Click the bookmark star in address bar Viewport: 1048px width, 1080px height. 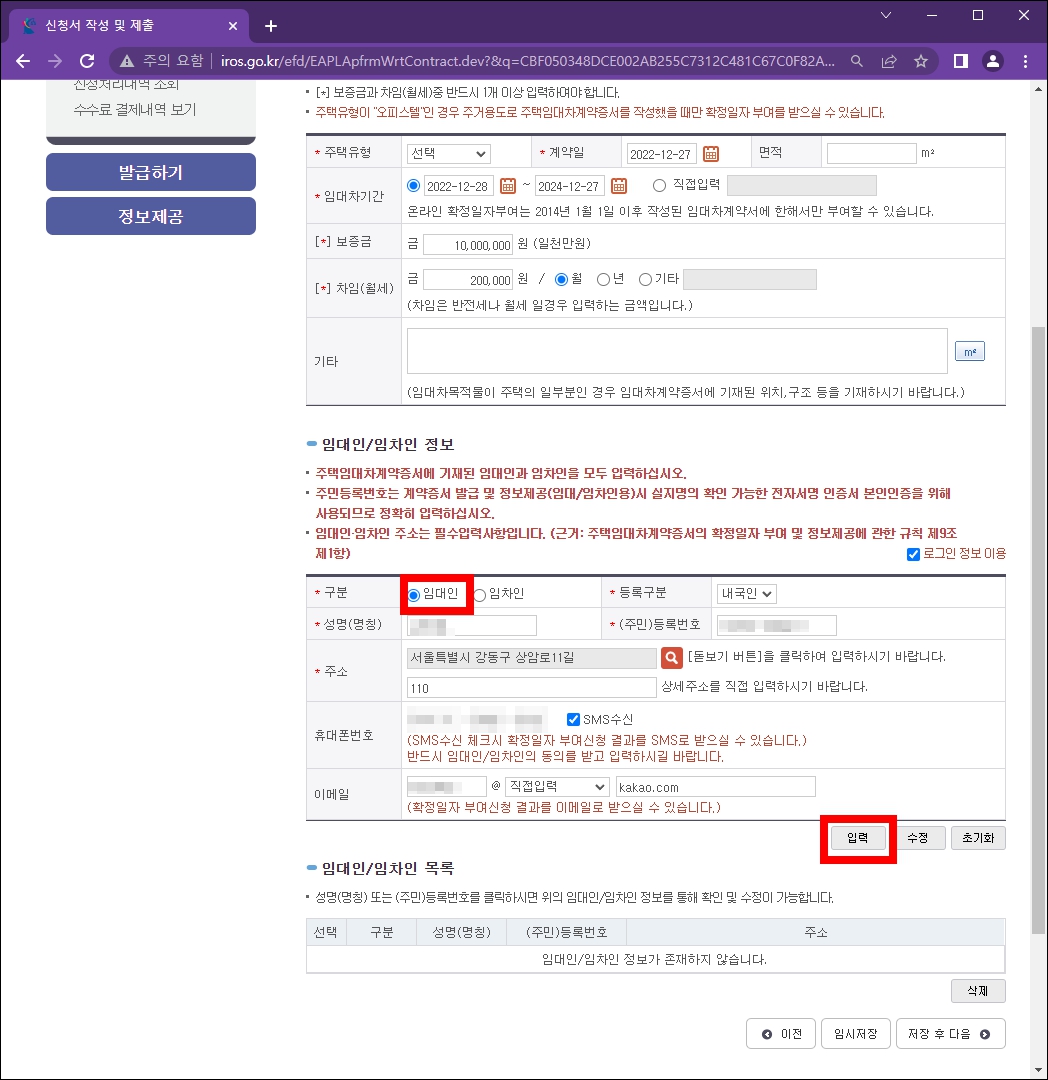click(921, 60)
